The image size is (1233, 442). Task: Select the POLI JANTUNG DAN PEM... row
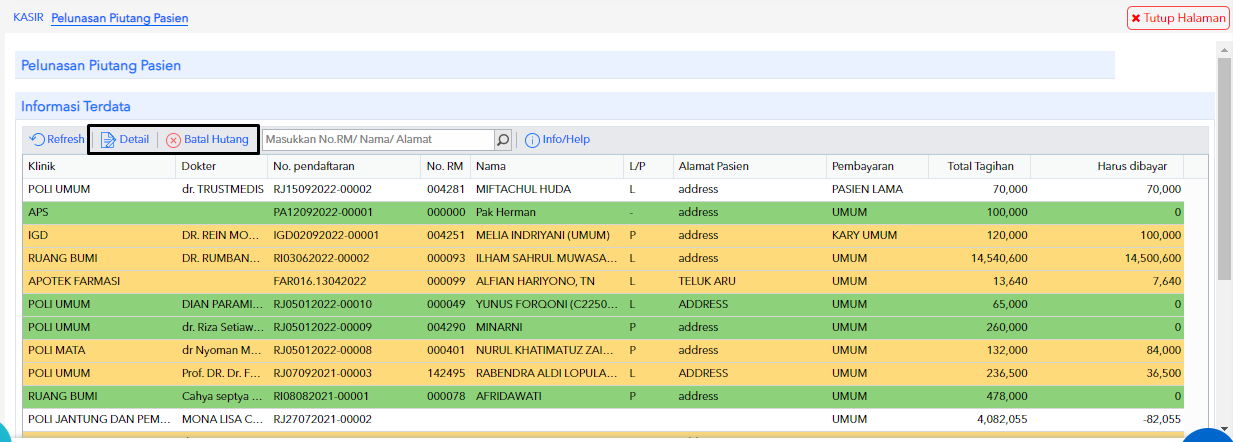coord(603,419)
